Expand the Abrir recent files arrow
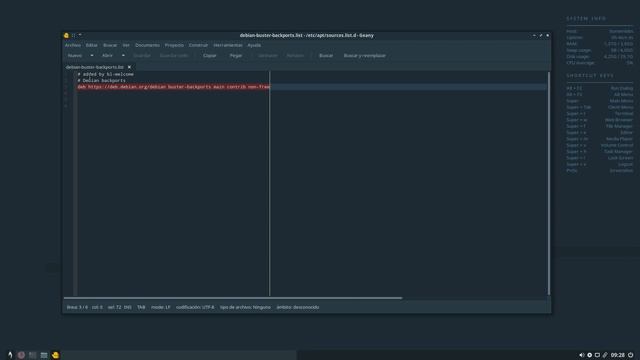The image size is (640, 360). tap(123, 56)
